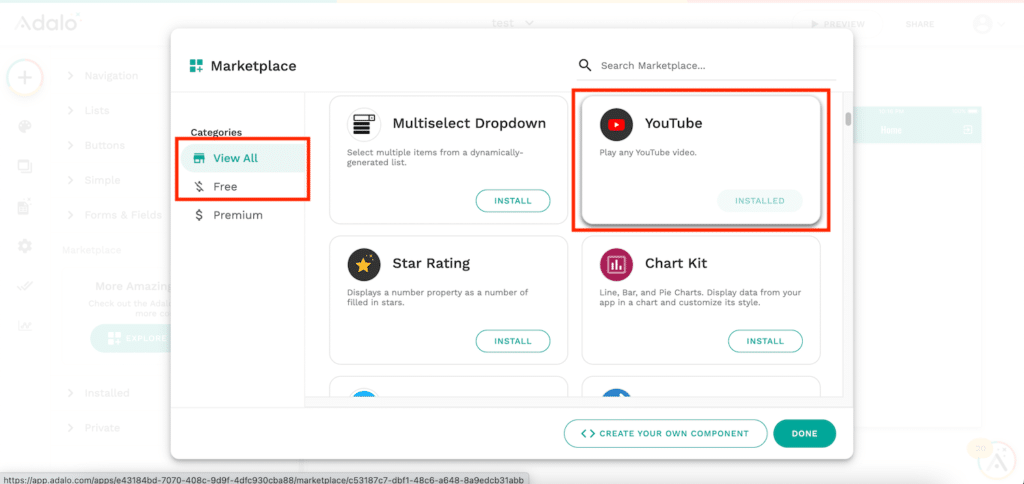Screen dimensions: 1024x484
Task: Click the Multiselect Dropdown component icon
Action: tap(364, 124)
